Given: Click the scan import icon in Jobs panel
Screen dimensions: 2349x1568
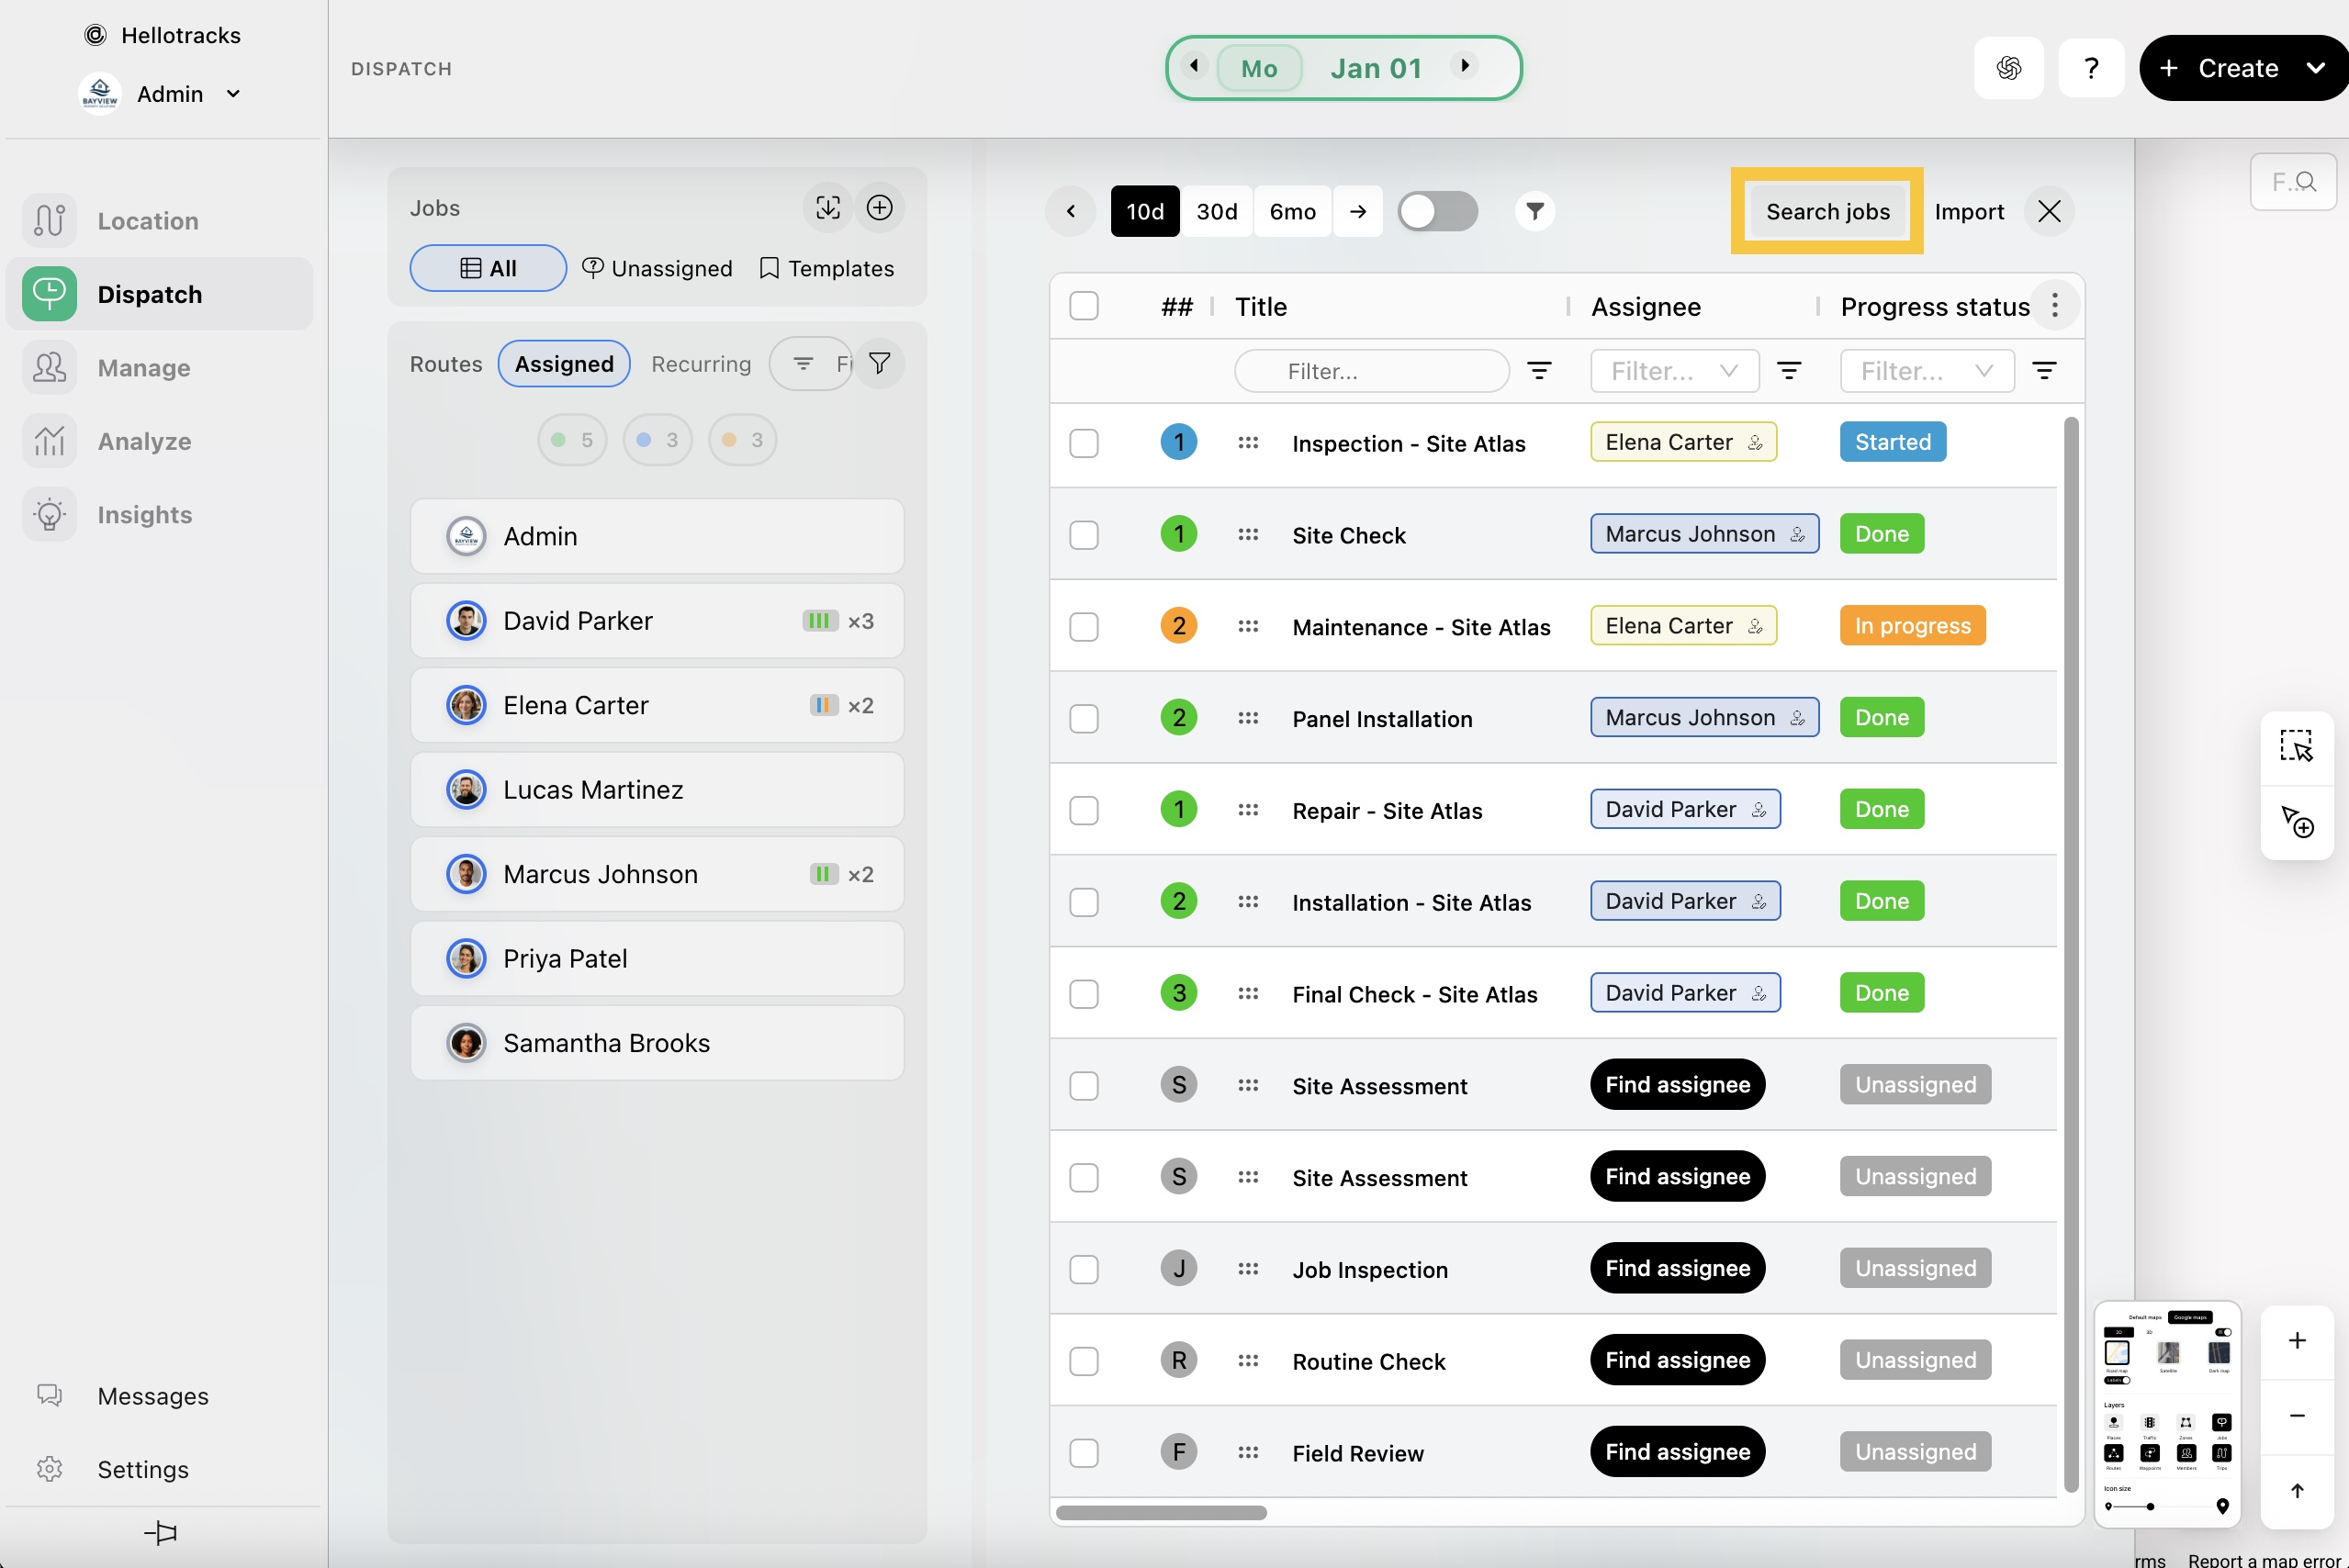Looking at the screenshot, I should pyautogui.click(x=827, y=208).
